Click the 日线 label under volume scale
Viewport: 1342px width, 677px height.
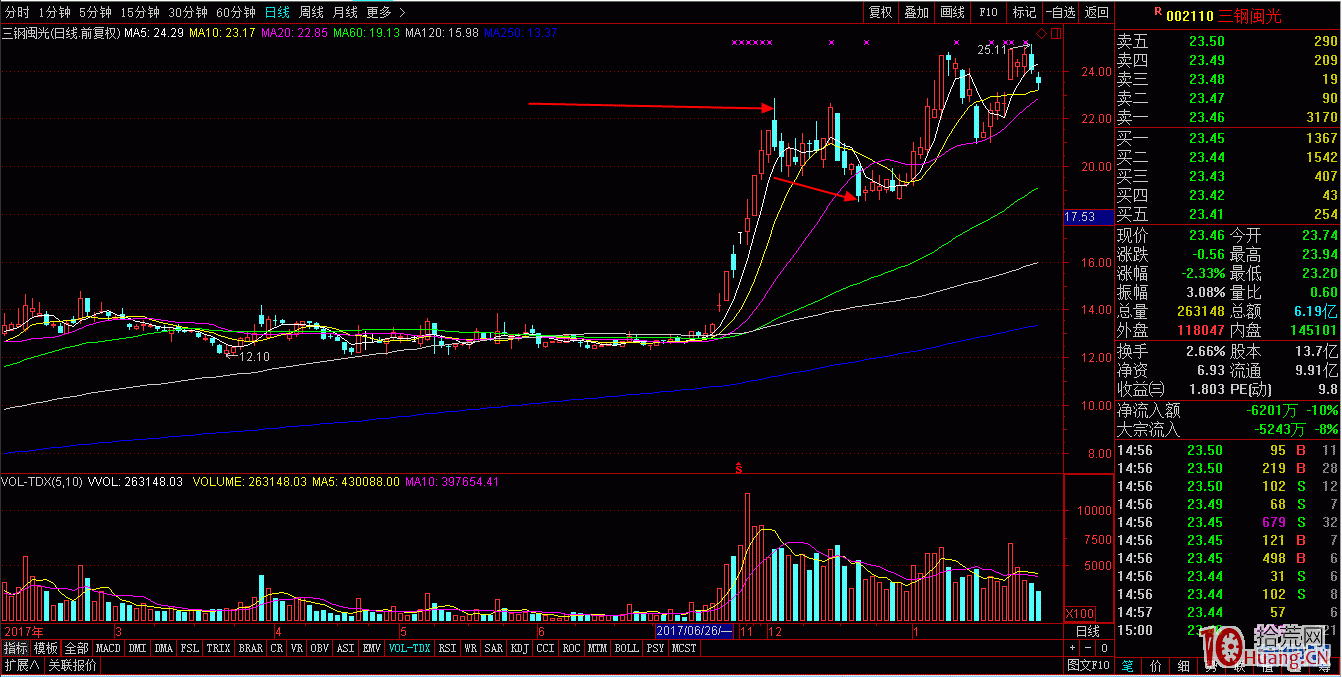1088,631
